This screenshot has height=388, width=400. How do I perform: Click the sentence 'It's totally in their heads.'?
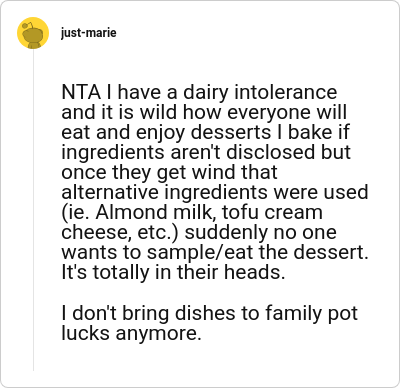click(x=173, y=272)
